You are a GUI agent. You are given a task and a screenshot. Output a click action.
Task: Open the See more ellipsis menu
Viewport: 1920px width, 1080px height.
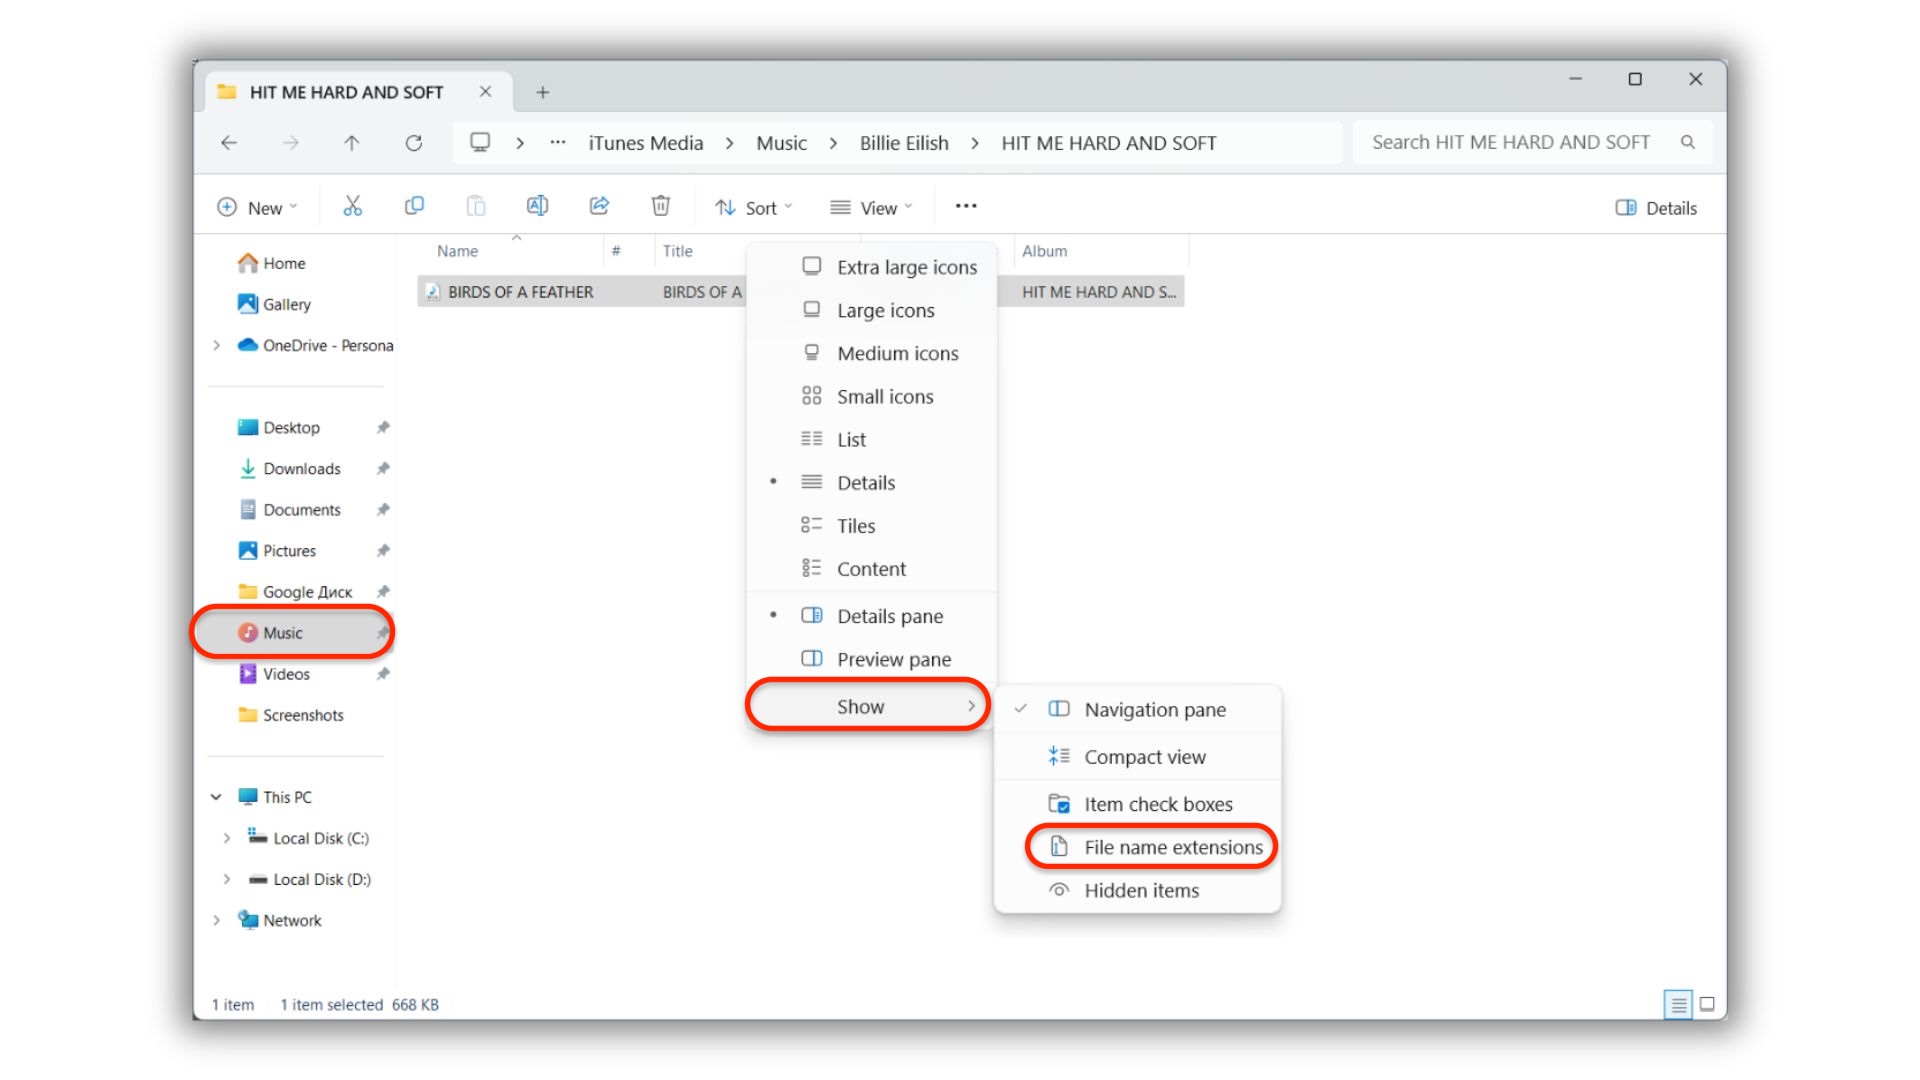click(x=965, y=206)
